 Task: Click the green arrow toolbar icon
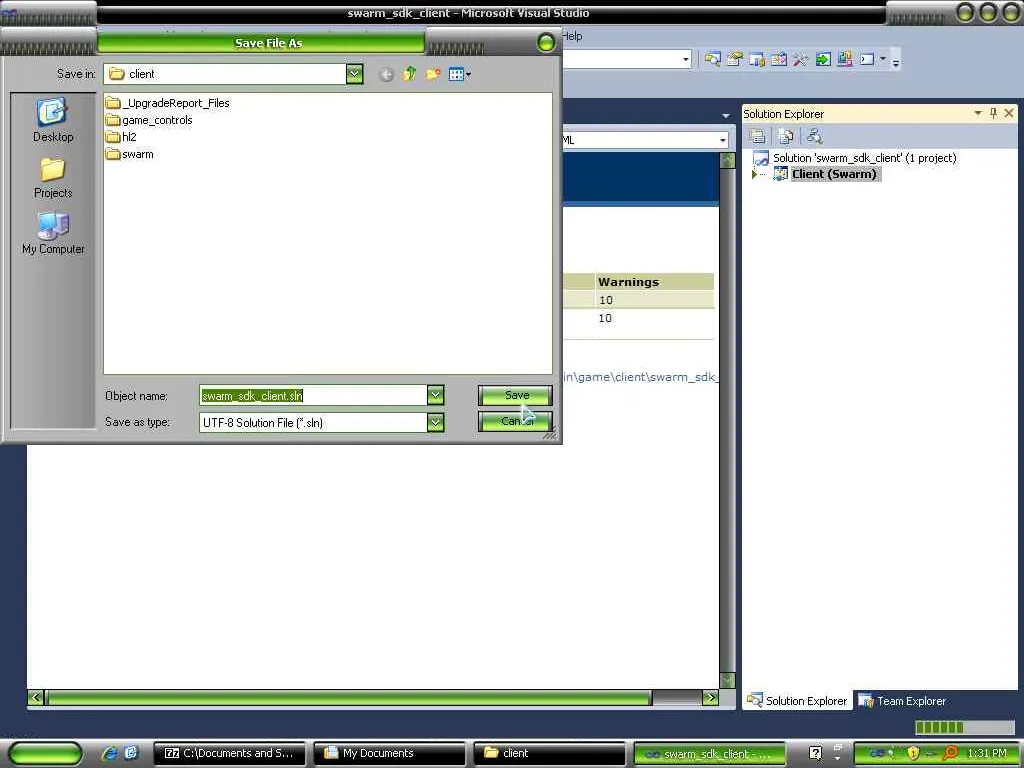pos(823,59)
